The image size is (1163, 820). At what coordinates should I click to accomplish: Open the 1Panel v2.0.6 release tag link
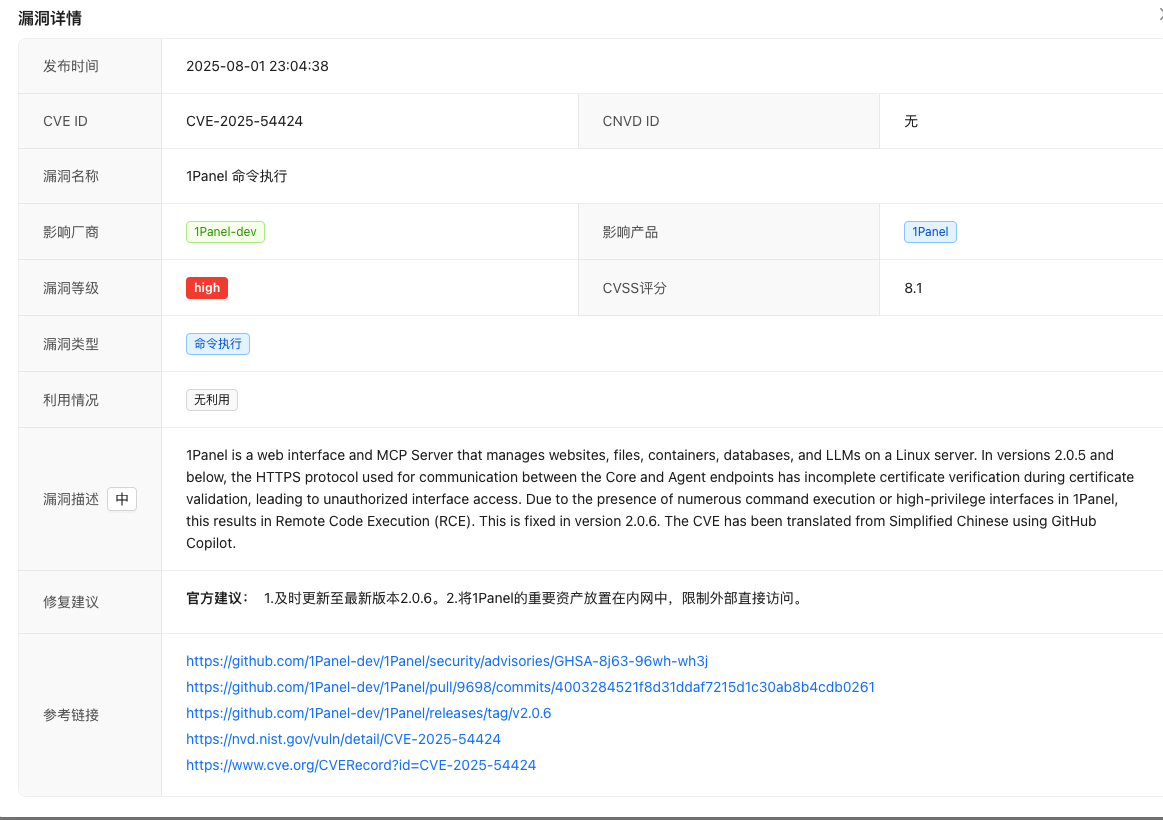(369, 712)
